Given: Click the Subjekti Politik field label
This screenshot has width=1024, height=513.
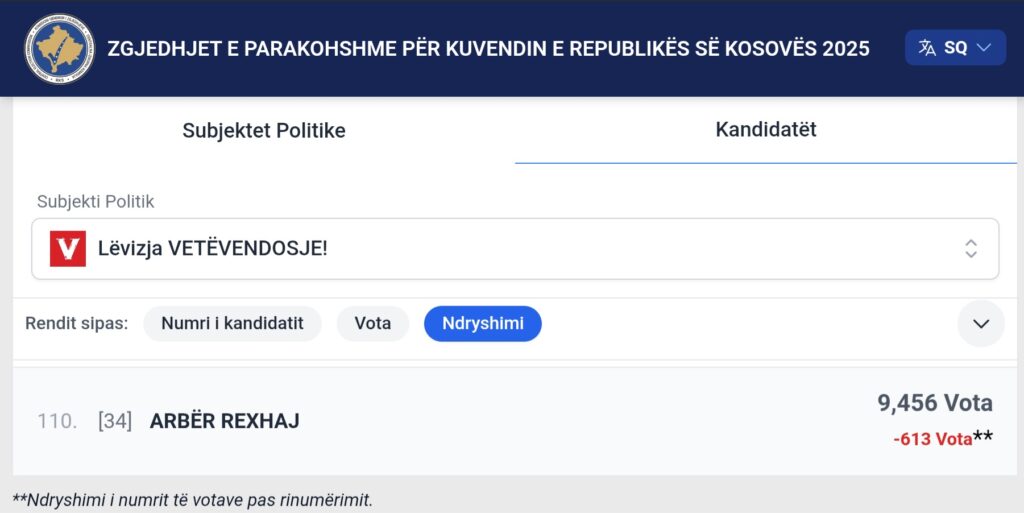Looking at the screenshot, I should coord(96,201).
